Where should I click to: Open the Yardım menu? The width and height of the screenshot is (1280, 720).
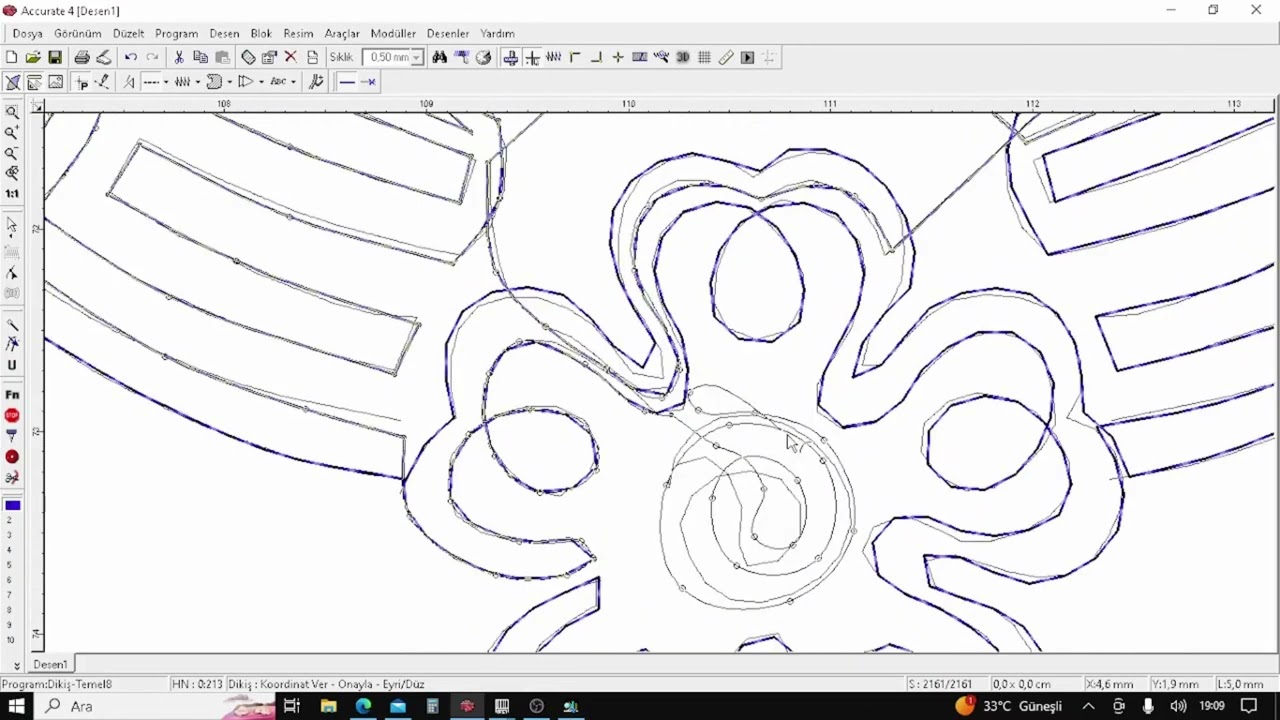click(497, 33)
